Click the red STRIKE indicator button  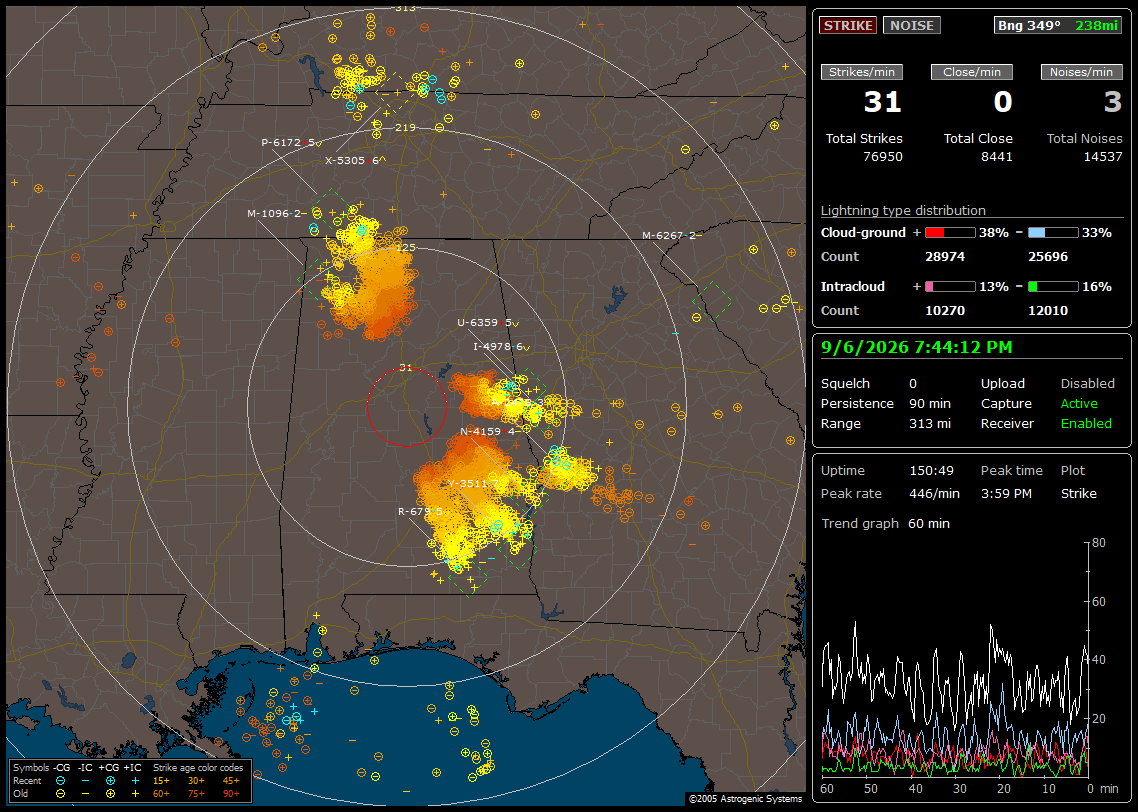tap(848, 25)
